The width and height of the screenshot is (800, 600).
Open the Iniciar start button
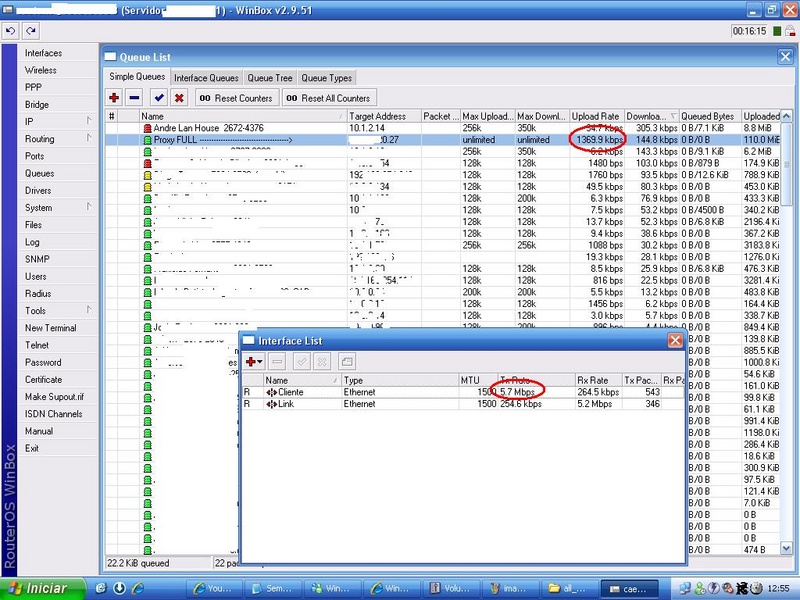42,589
